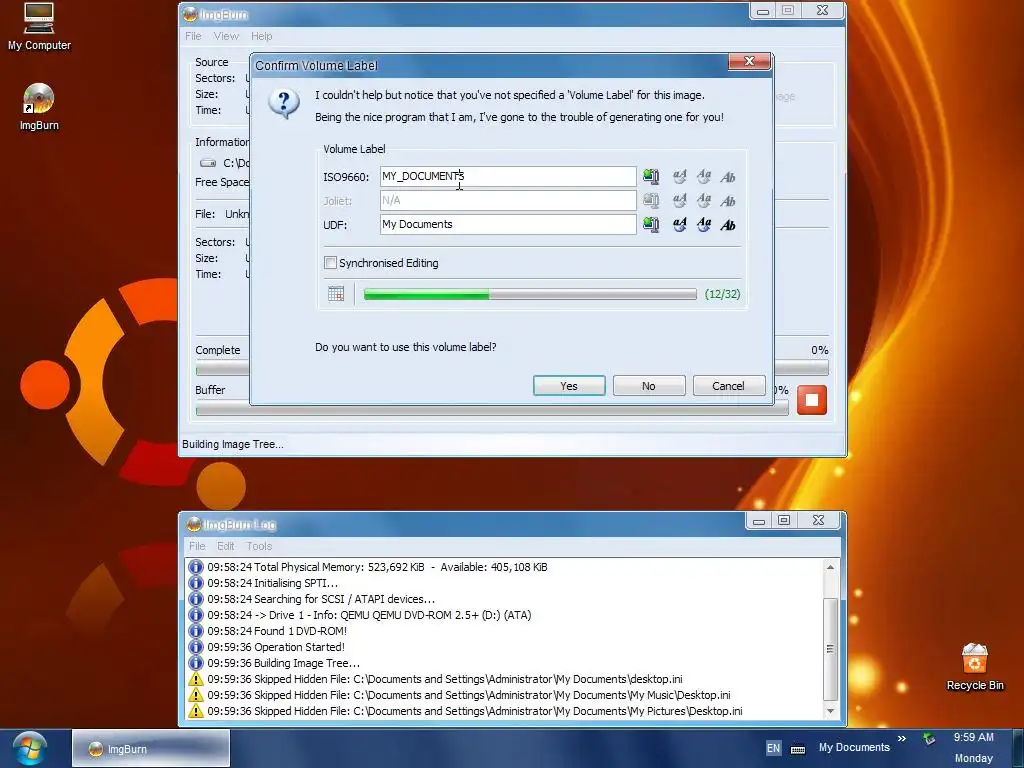
Task: Click the ISO9660 reset label icon
Action: 651,176
